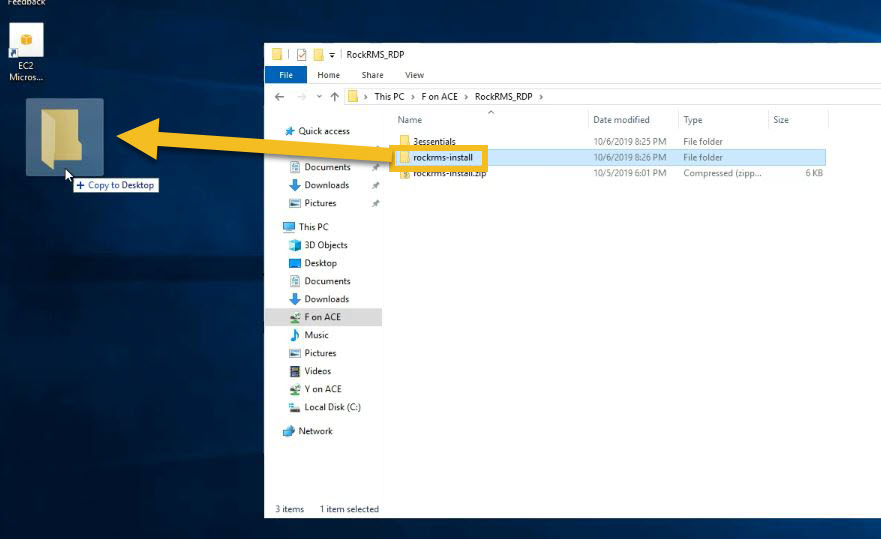Select Quick access in navigation pane
Viewport: 881px width, 539px height.
point(324,131)
